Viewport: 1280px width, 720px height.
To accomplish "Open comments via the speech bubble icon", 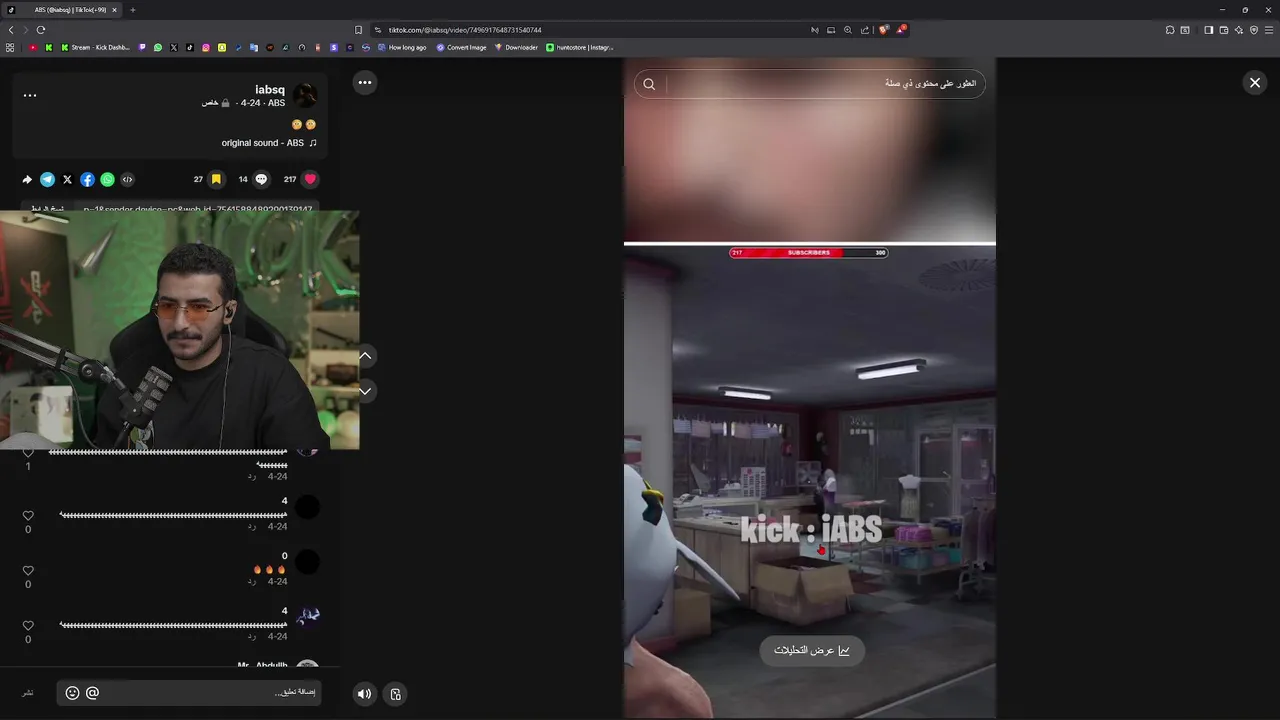I will pyautogui.click(x=261, y=179).
